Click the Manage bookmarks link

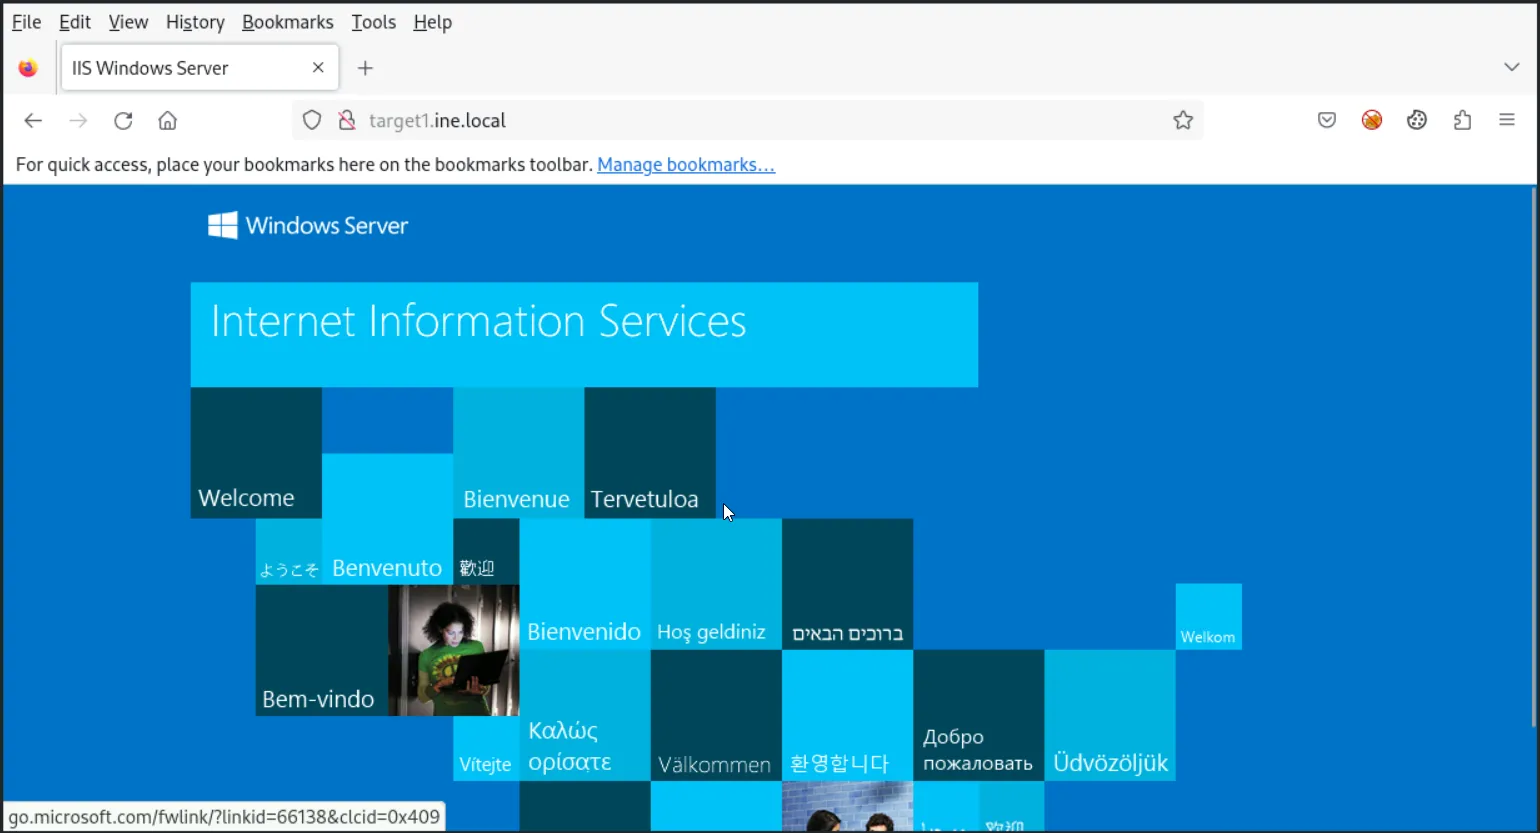pyautogui.click(x=686, y=165)
